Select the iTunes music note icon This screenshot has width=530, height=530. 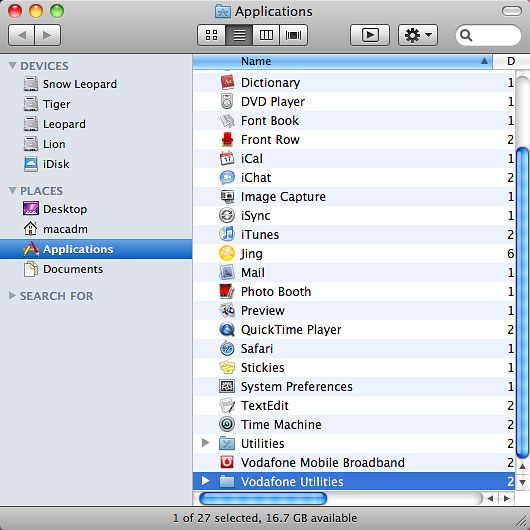tap(227, 234)
